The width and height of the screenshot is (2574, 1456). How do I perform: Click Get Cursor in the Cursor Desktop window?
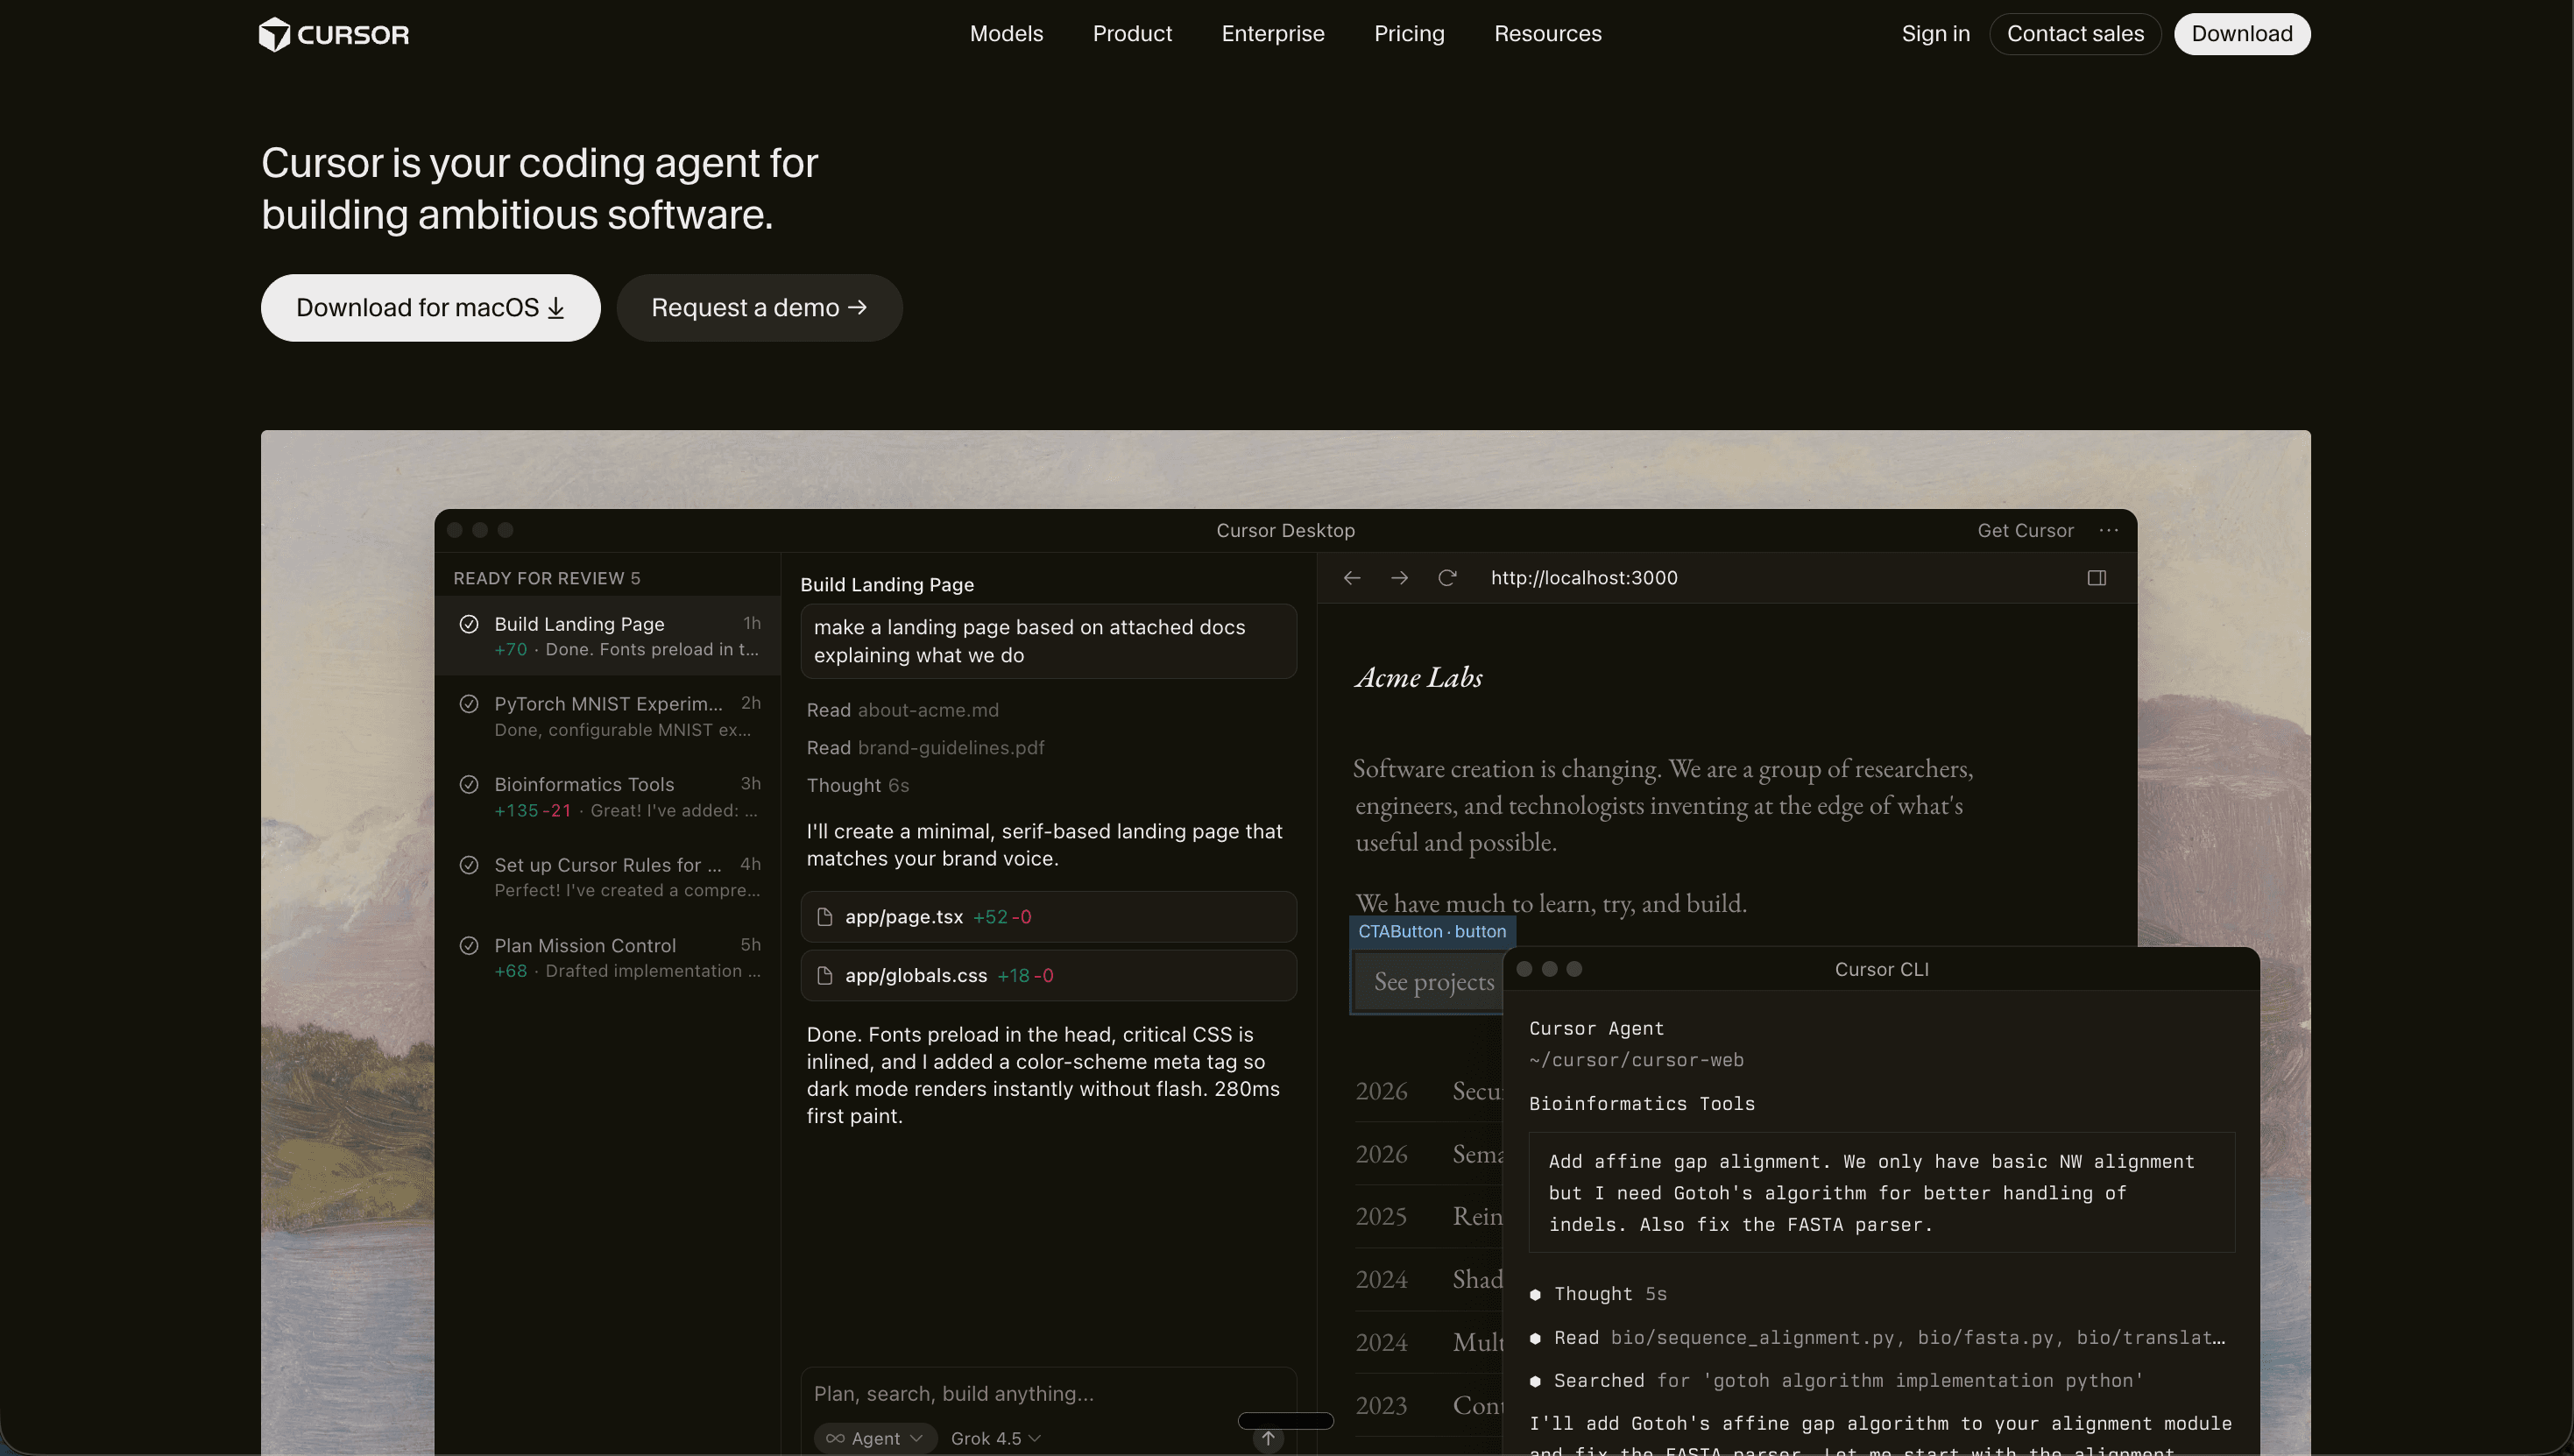pyautogui.click(x=2025, y=531)
